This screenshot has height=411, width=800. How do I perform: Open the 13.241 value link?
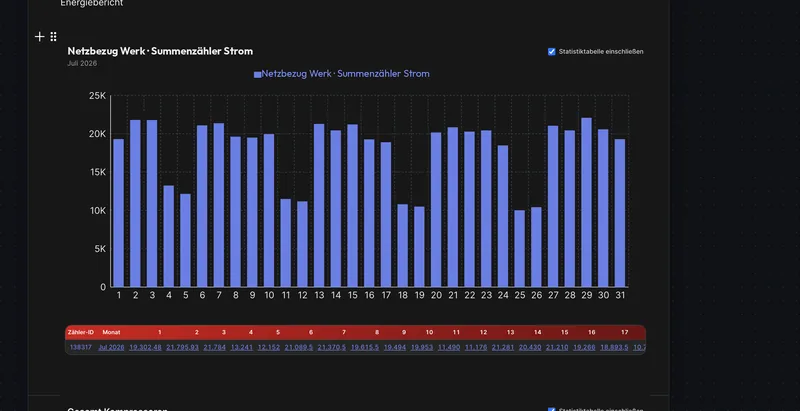click(x=242, y=347)
